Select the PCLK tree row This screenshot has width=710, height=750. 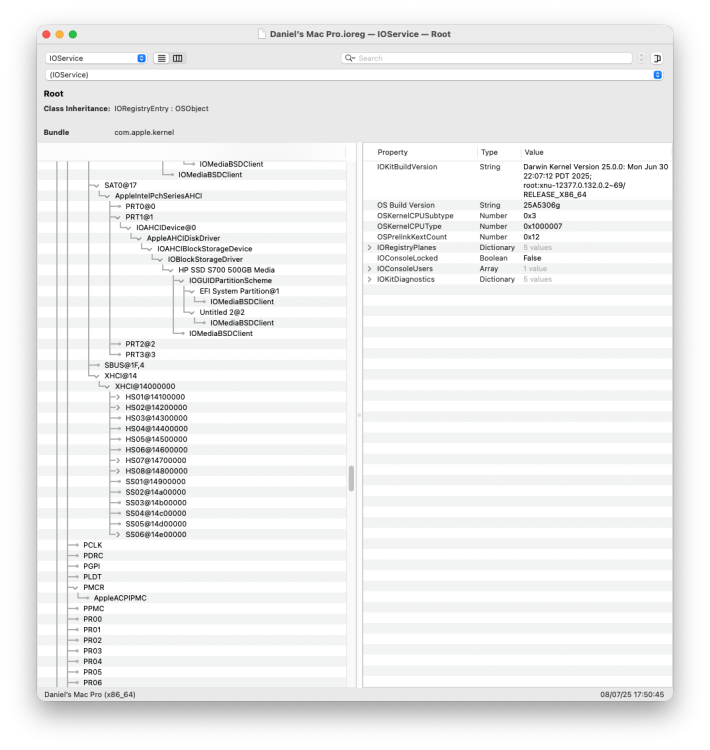pyautogui.click(x=192, y=545)
